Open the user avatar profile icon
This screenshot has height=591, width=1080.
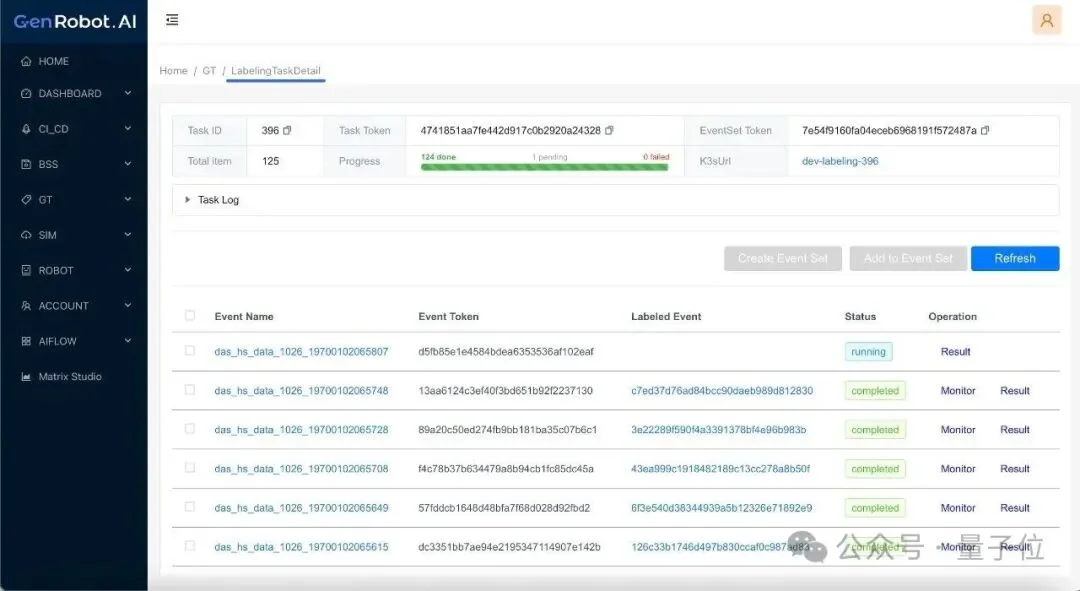tap(1046, 20)
